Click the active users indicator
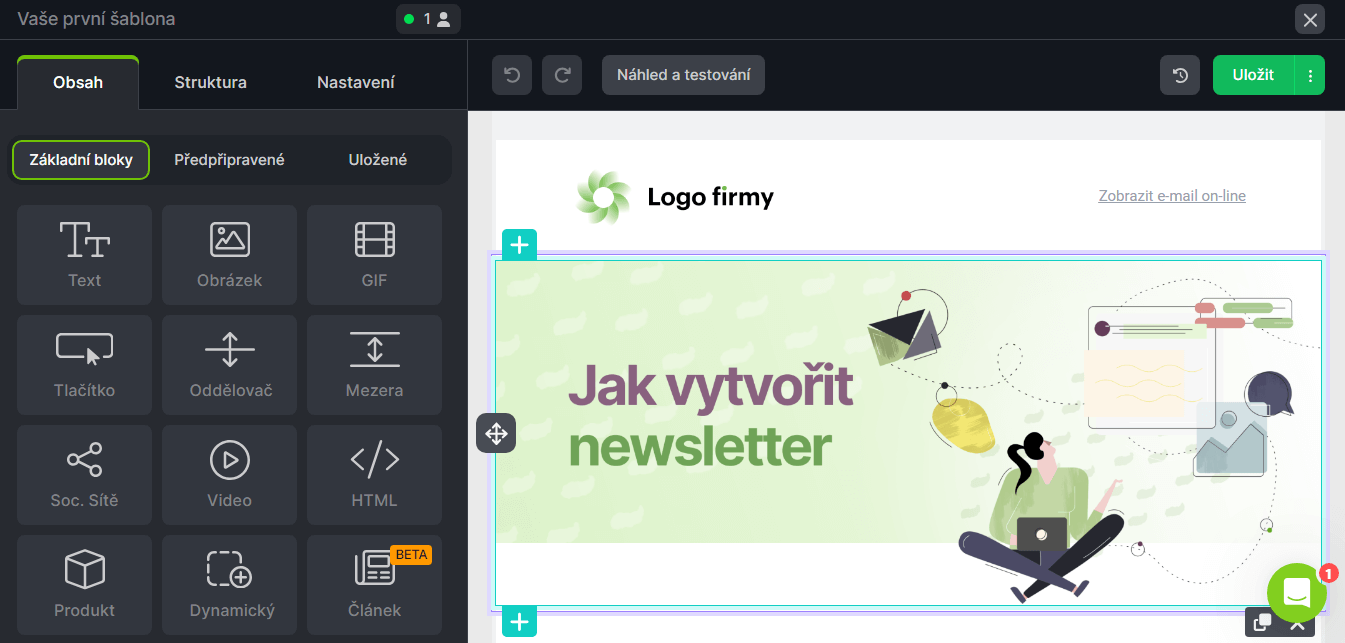 (x=428, y=19)
